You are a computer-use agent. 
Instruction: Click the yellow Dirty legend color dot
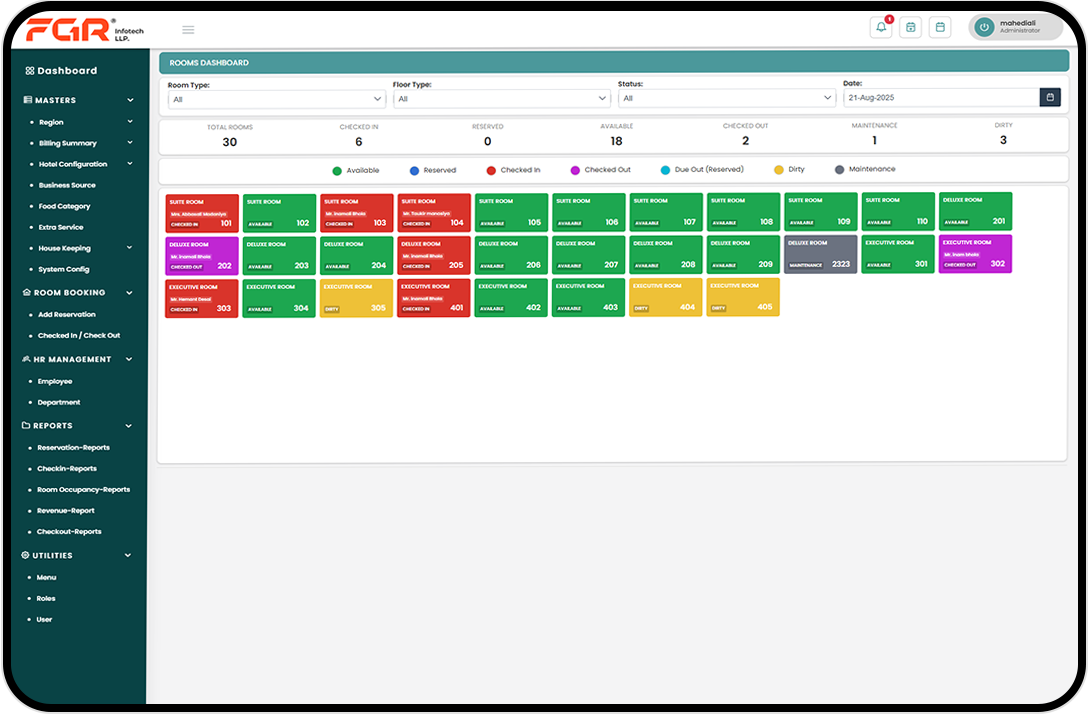pos(779,170)
